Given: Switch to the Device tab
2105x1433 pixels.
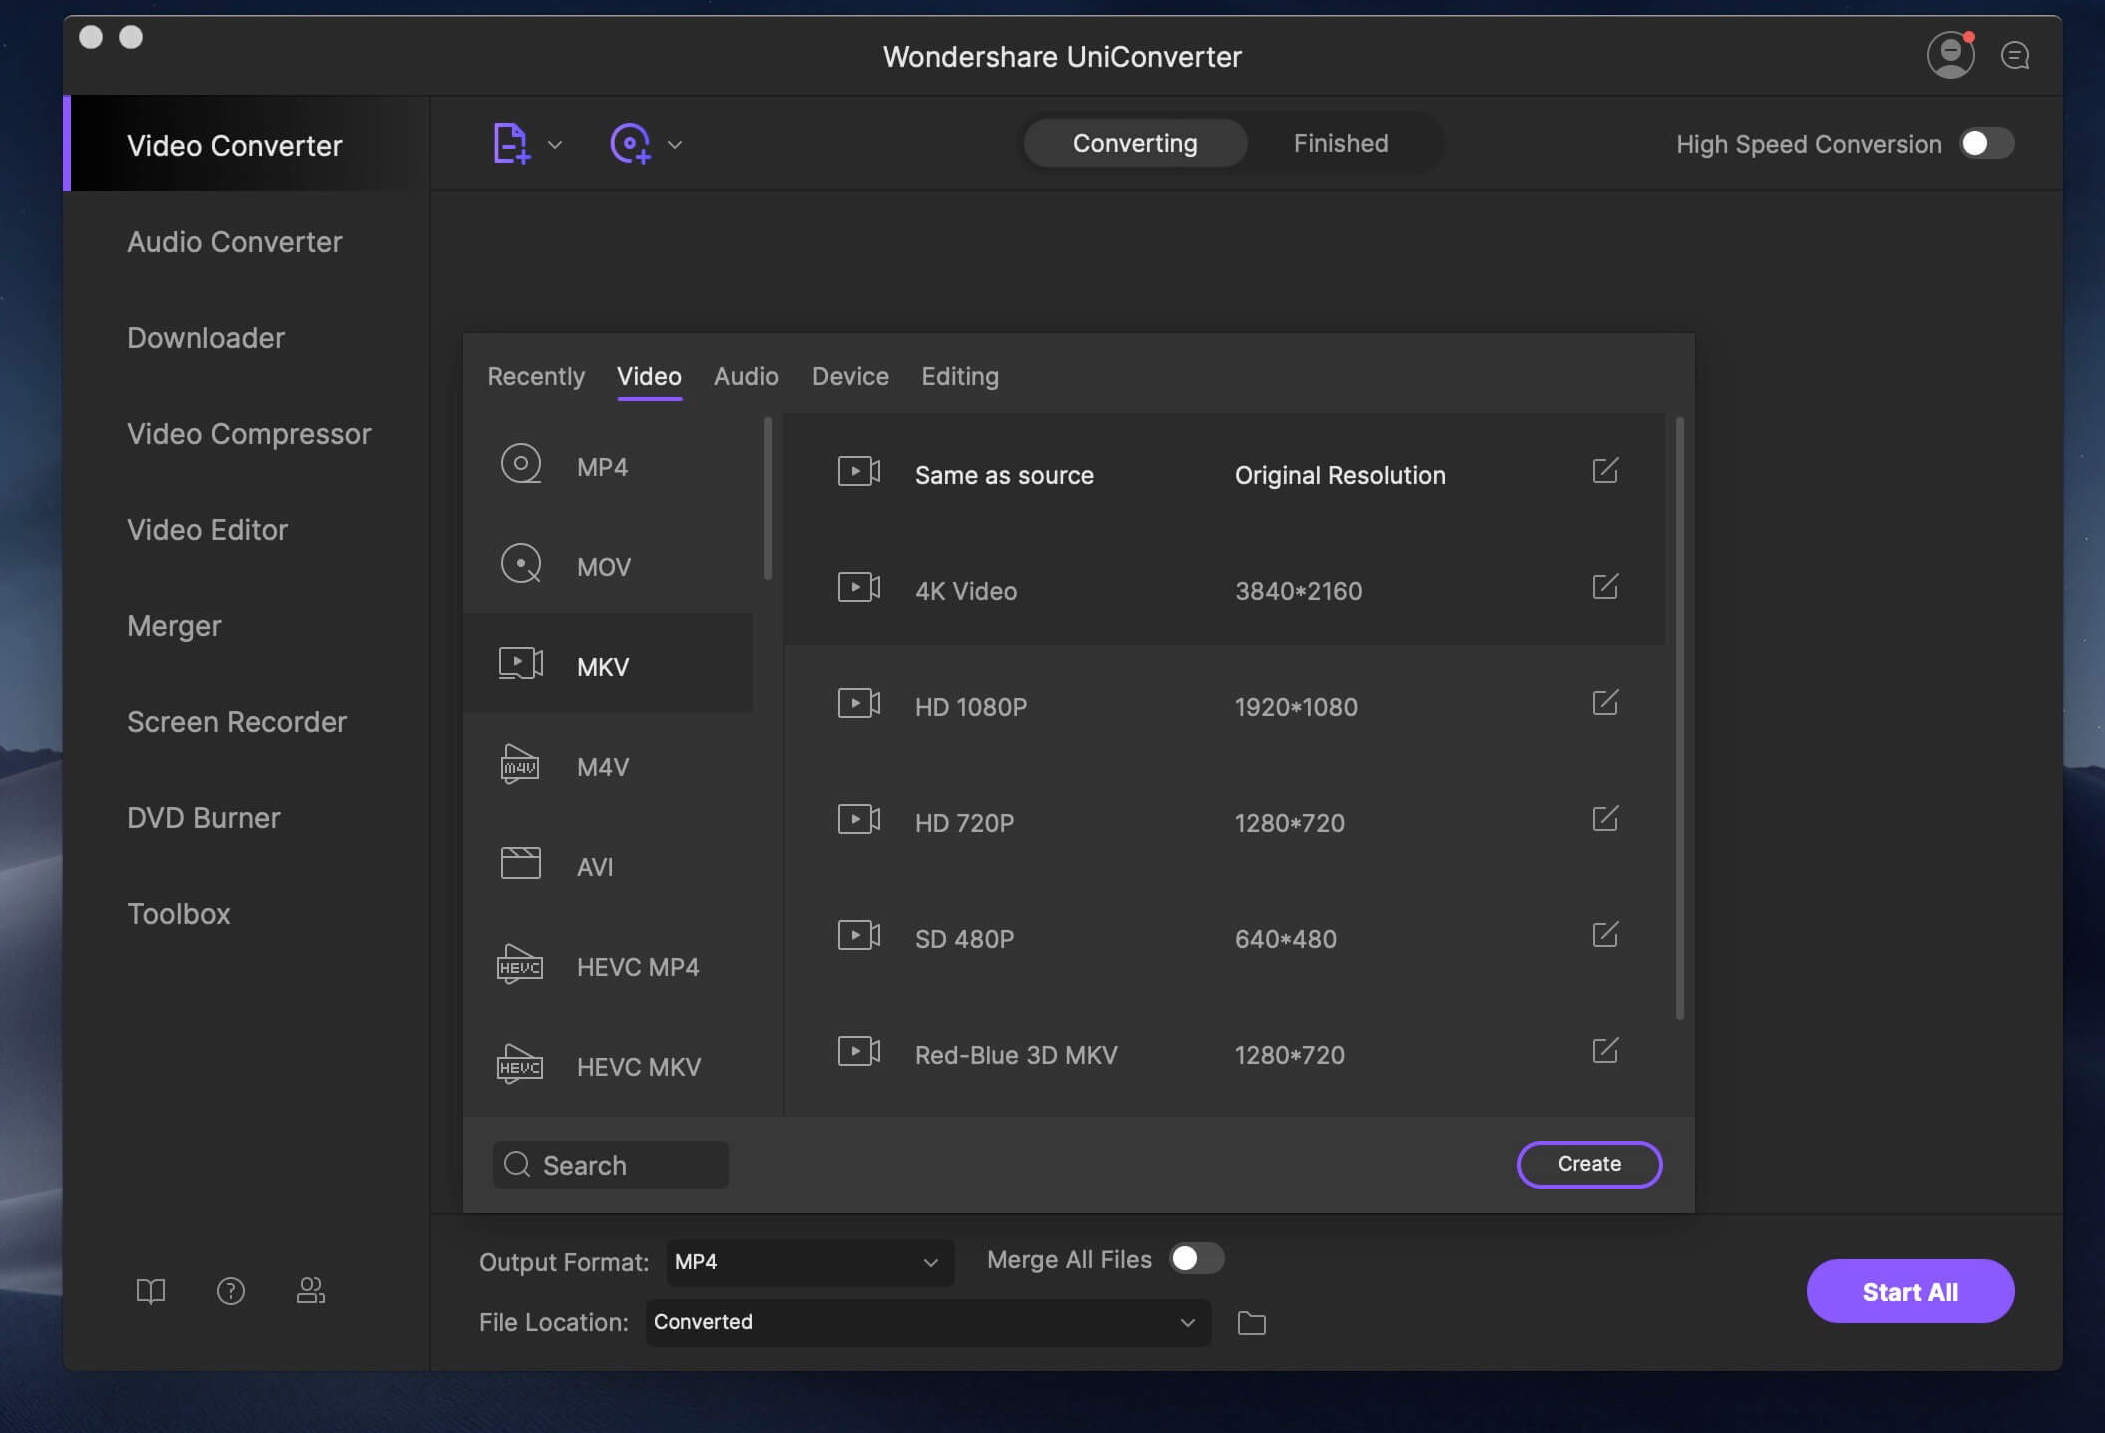Looking at the screenshot, I should 850,376.
